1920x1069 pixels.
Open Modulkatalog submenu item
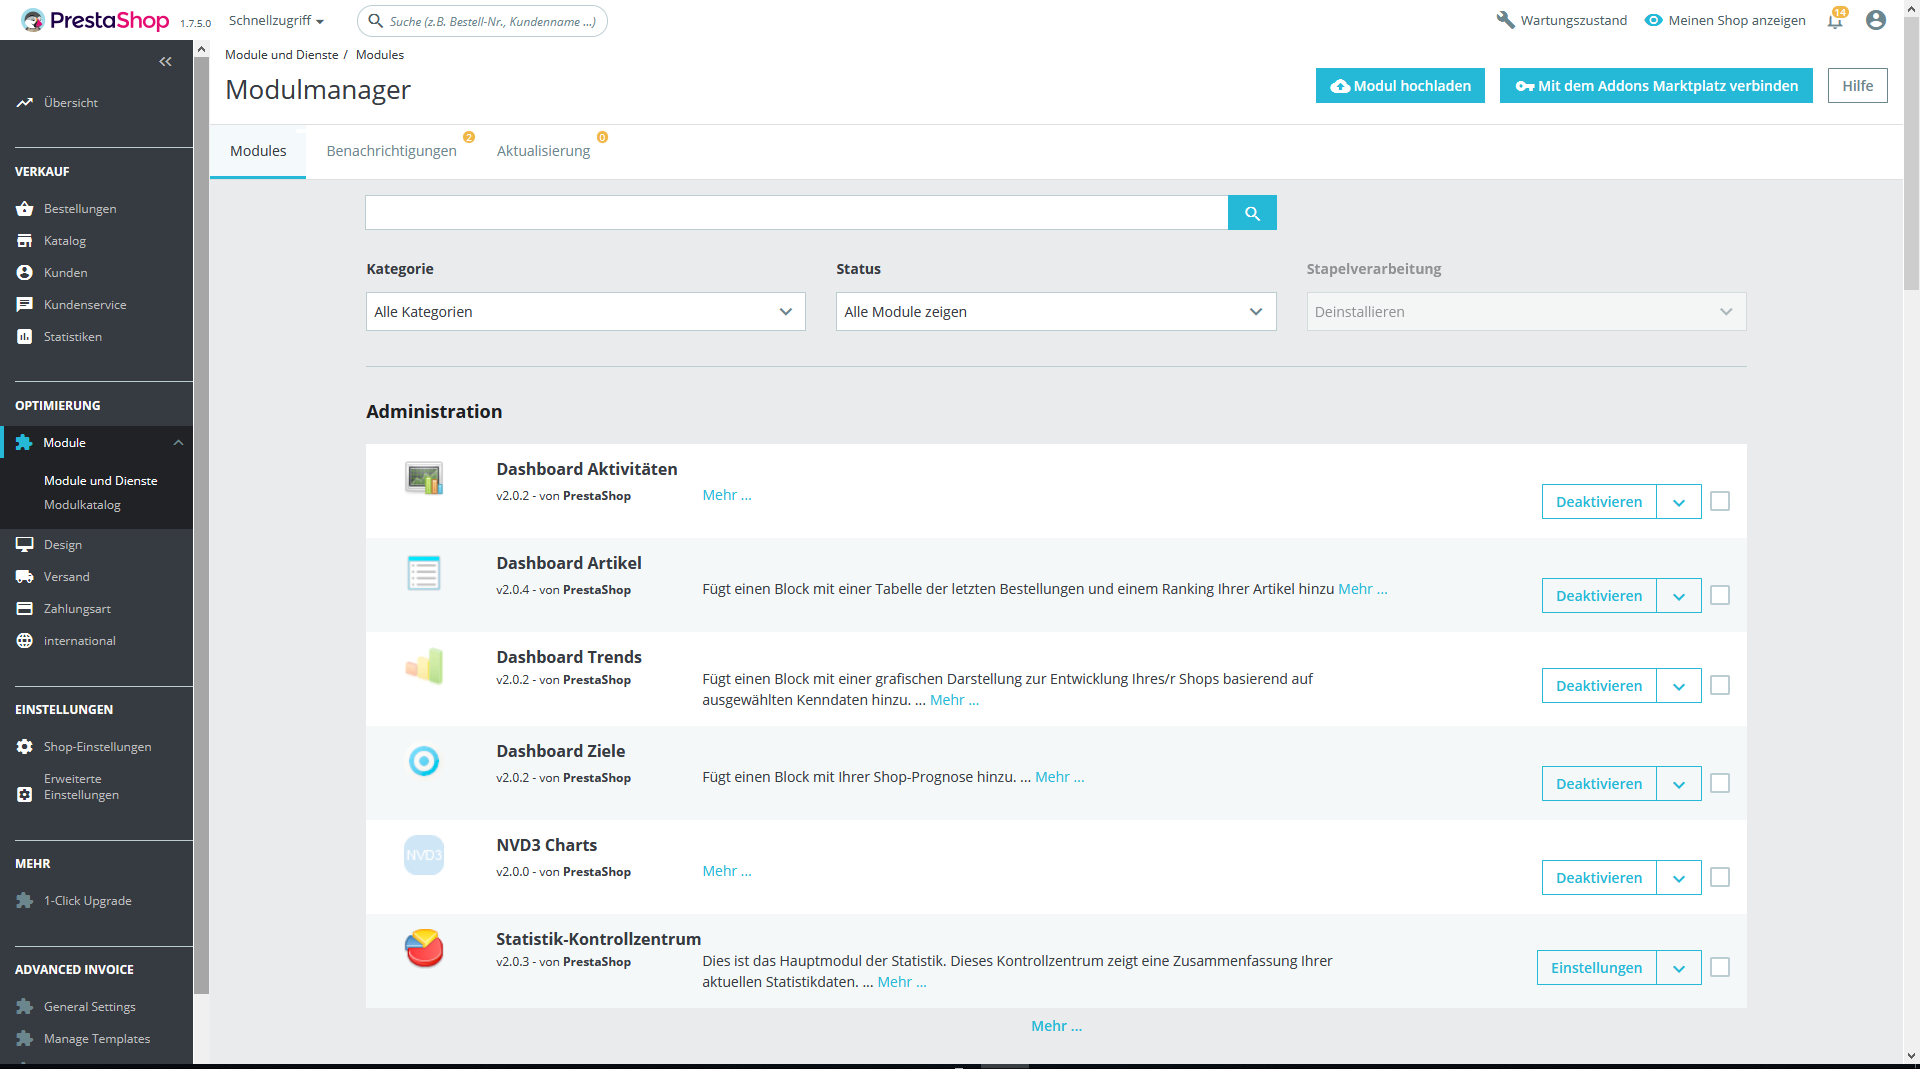[82, 505]
